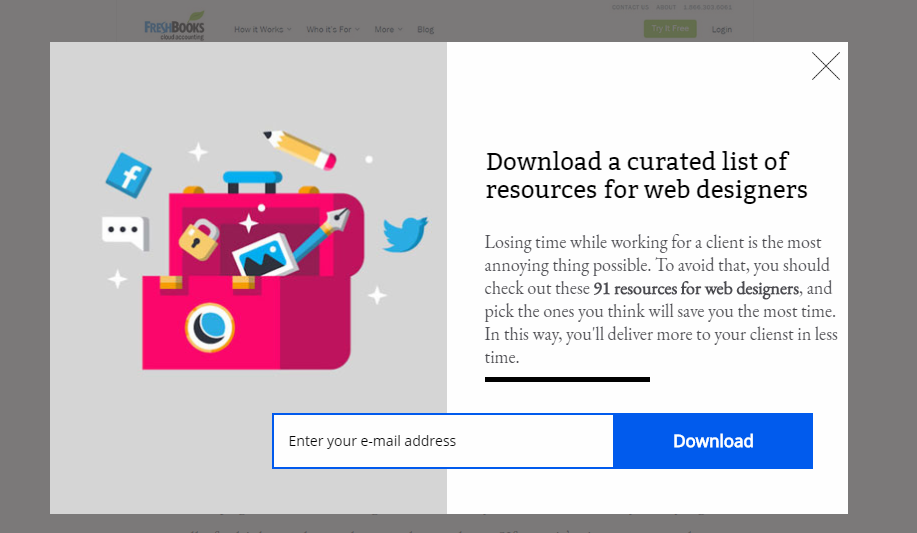This screenshot has width=917, height=533.
Task: Click the bold text '91 resources for web designers'
Action: click(696, 288)
